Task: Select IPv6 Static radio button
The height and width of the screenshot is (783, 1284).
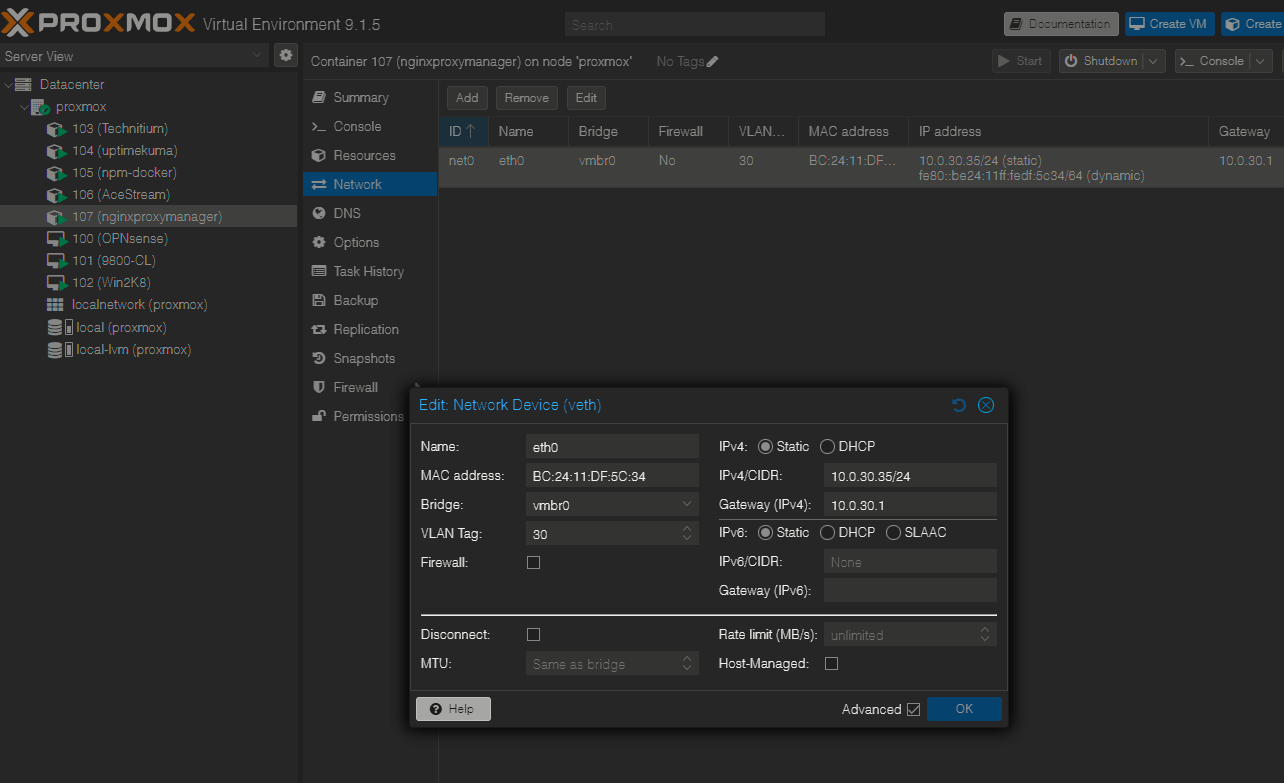Action: (x=765, y=533)
